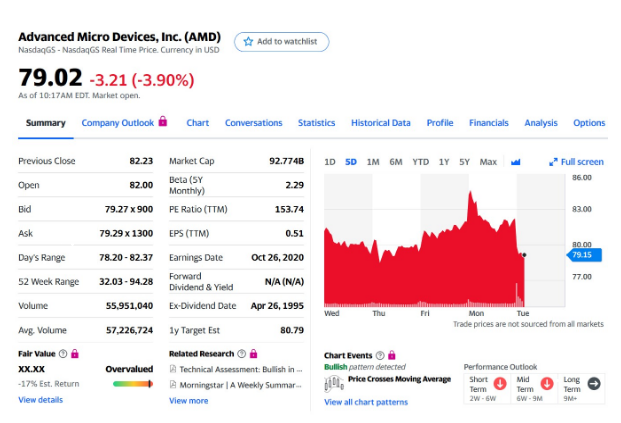Viewport: 621px width, 423px height.
Task: Switch chart range to 1M
Action: coord(373,162)
